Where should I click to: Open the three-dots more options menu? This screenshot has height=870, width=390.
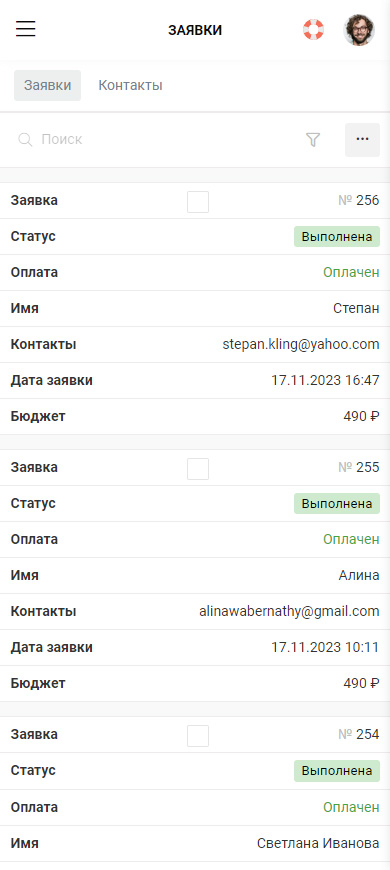(362, 140)
